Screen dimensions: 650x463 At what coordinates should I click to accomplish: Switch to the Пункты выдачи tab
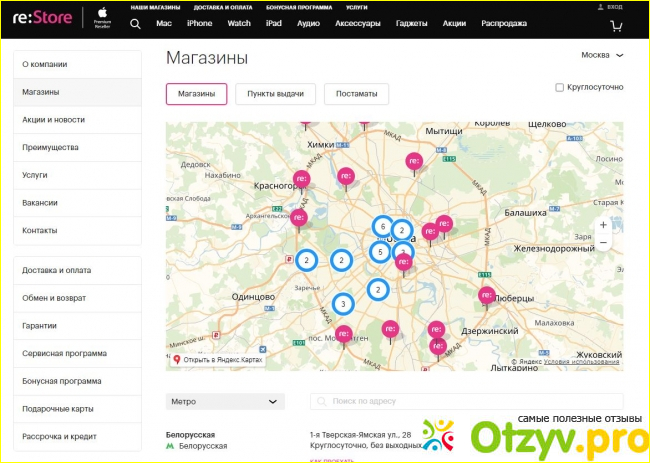pos(275,94)
